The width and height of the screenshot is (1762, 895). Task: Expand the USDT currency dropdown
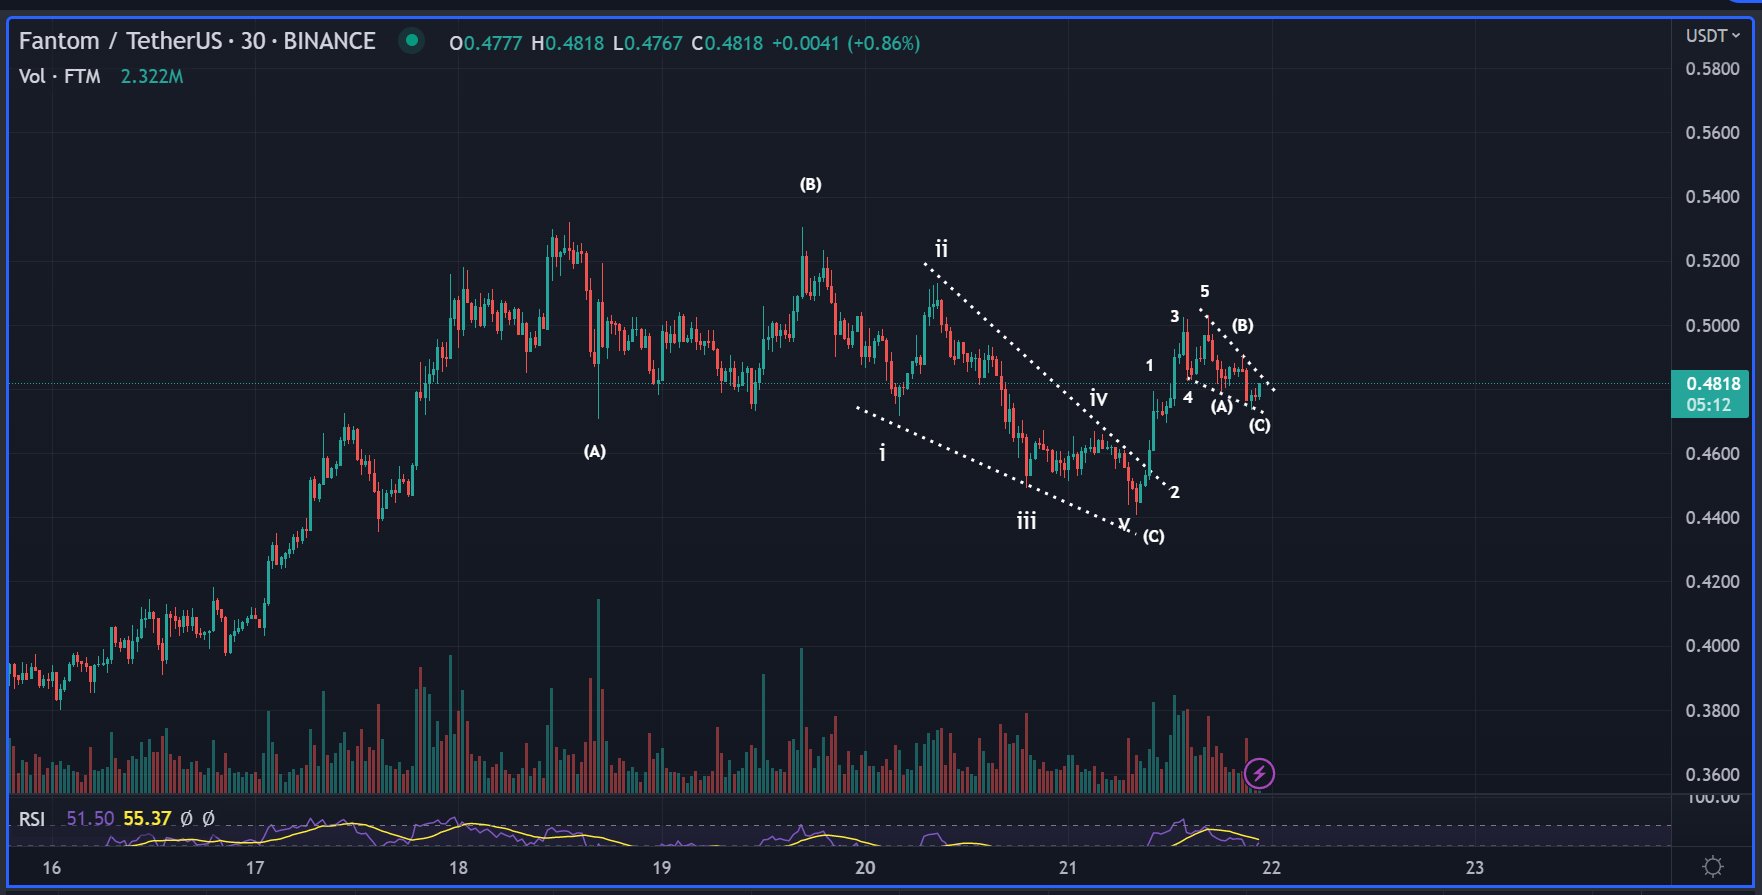point(1712,36)
